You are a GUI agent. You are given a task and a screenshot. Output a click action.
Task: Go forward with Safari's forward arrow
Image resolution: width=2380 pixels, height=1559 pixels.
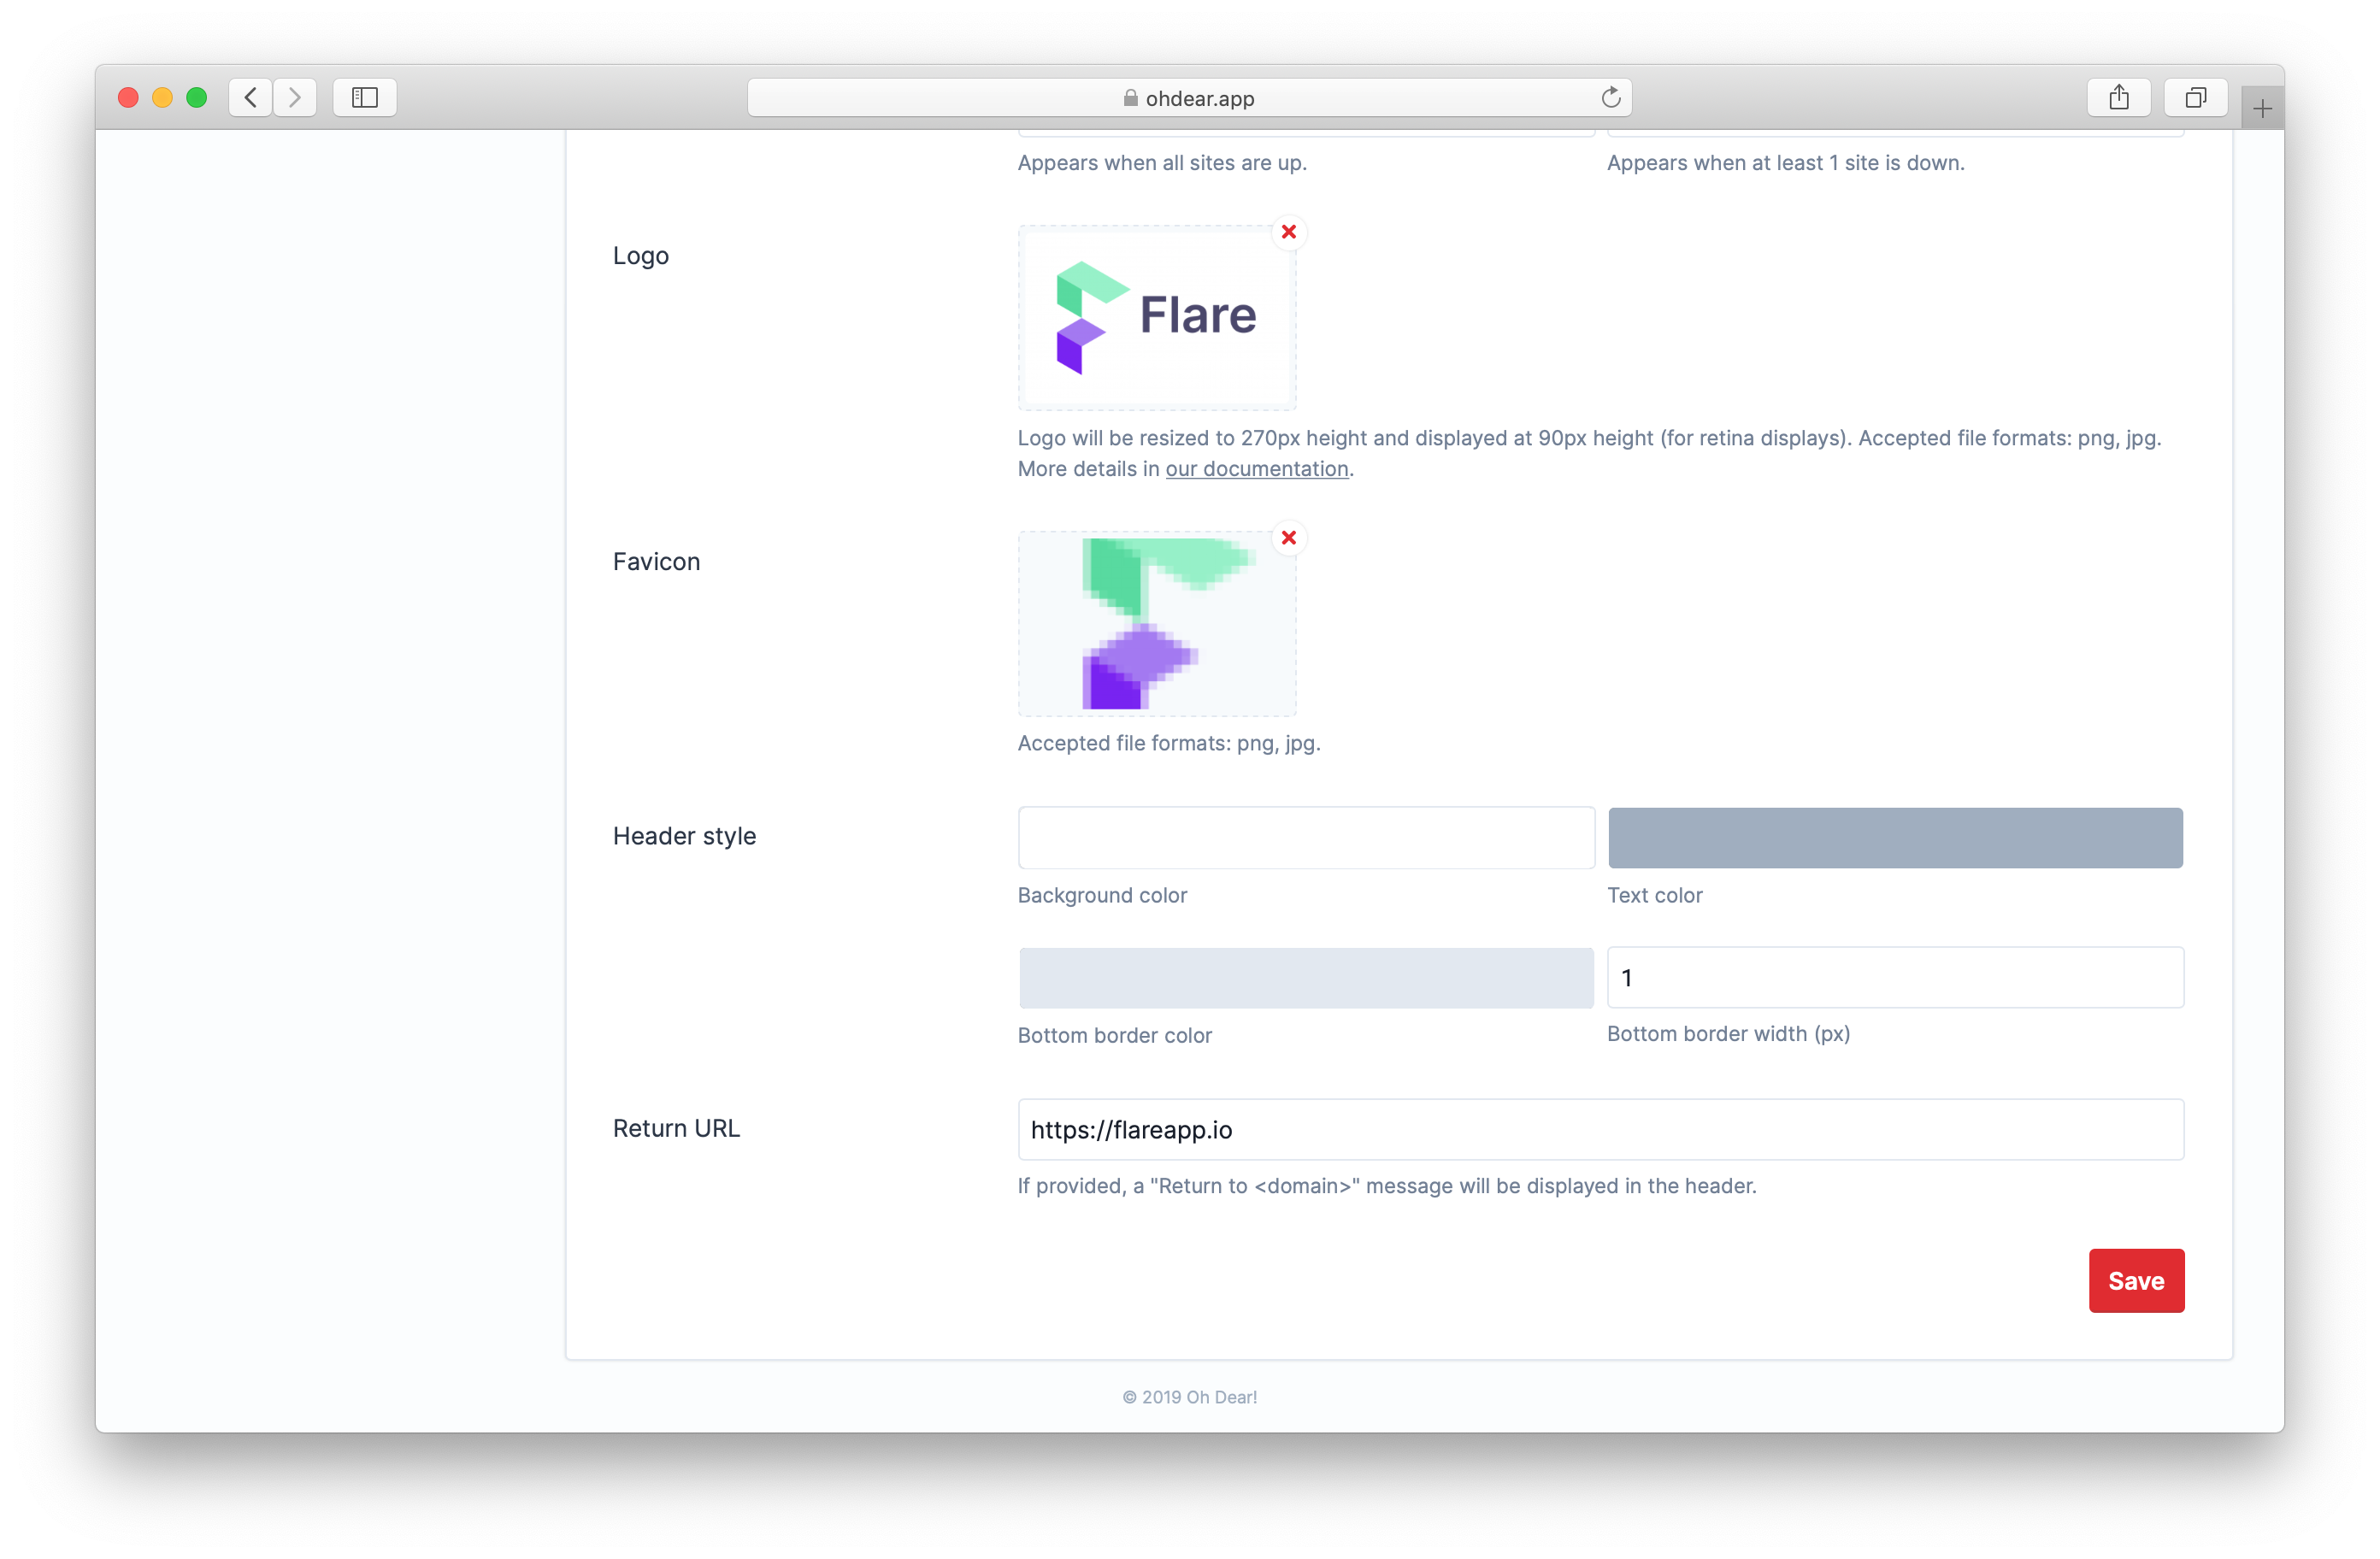click(295, 97)
